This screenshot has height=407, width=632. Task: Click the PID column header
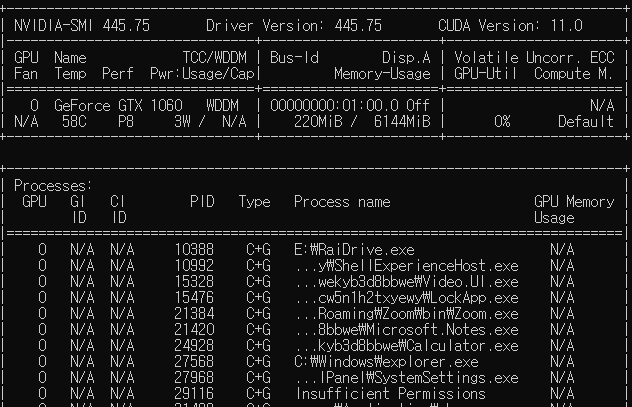pos(202,201)
